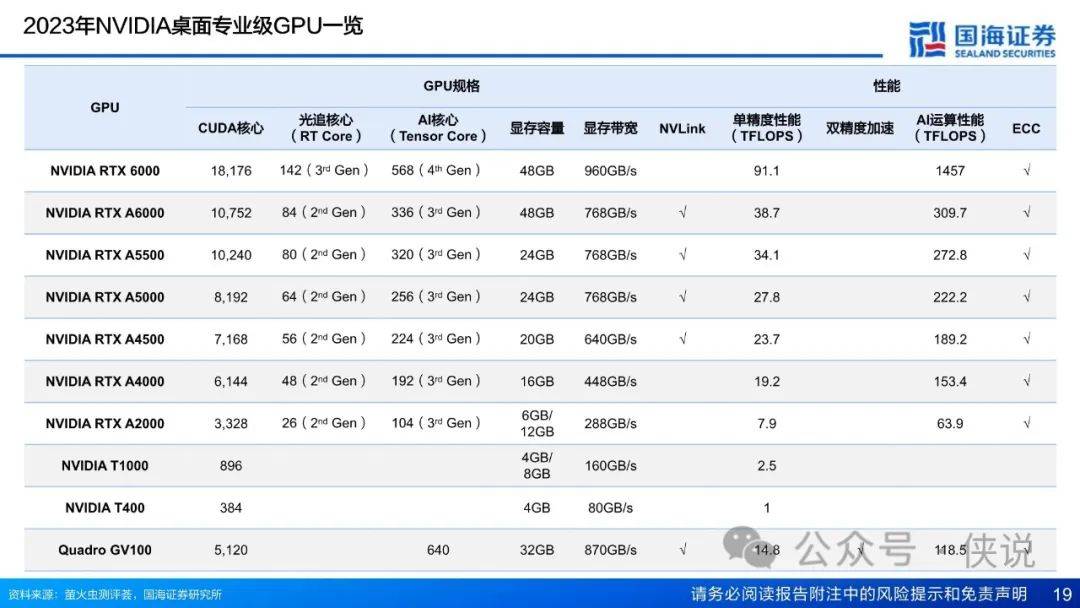The width and height of the screenshot is (1080, 608).
Task: Select the "NVIDIA RTX 6000" row label
Action: (105, 171)
